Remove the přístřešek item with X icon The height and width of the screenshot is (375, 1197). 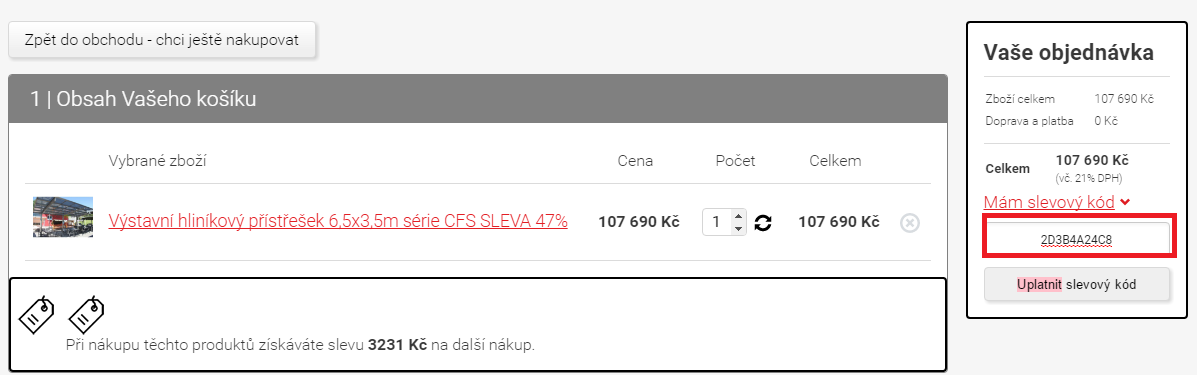coord(909,223)
